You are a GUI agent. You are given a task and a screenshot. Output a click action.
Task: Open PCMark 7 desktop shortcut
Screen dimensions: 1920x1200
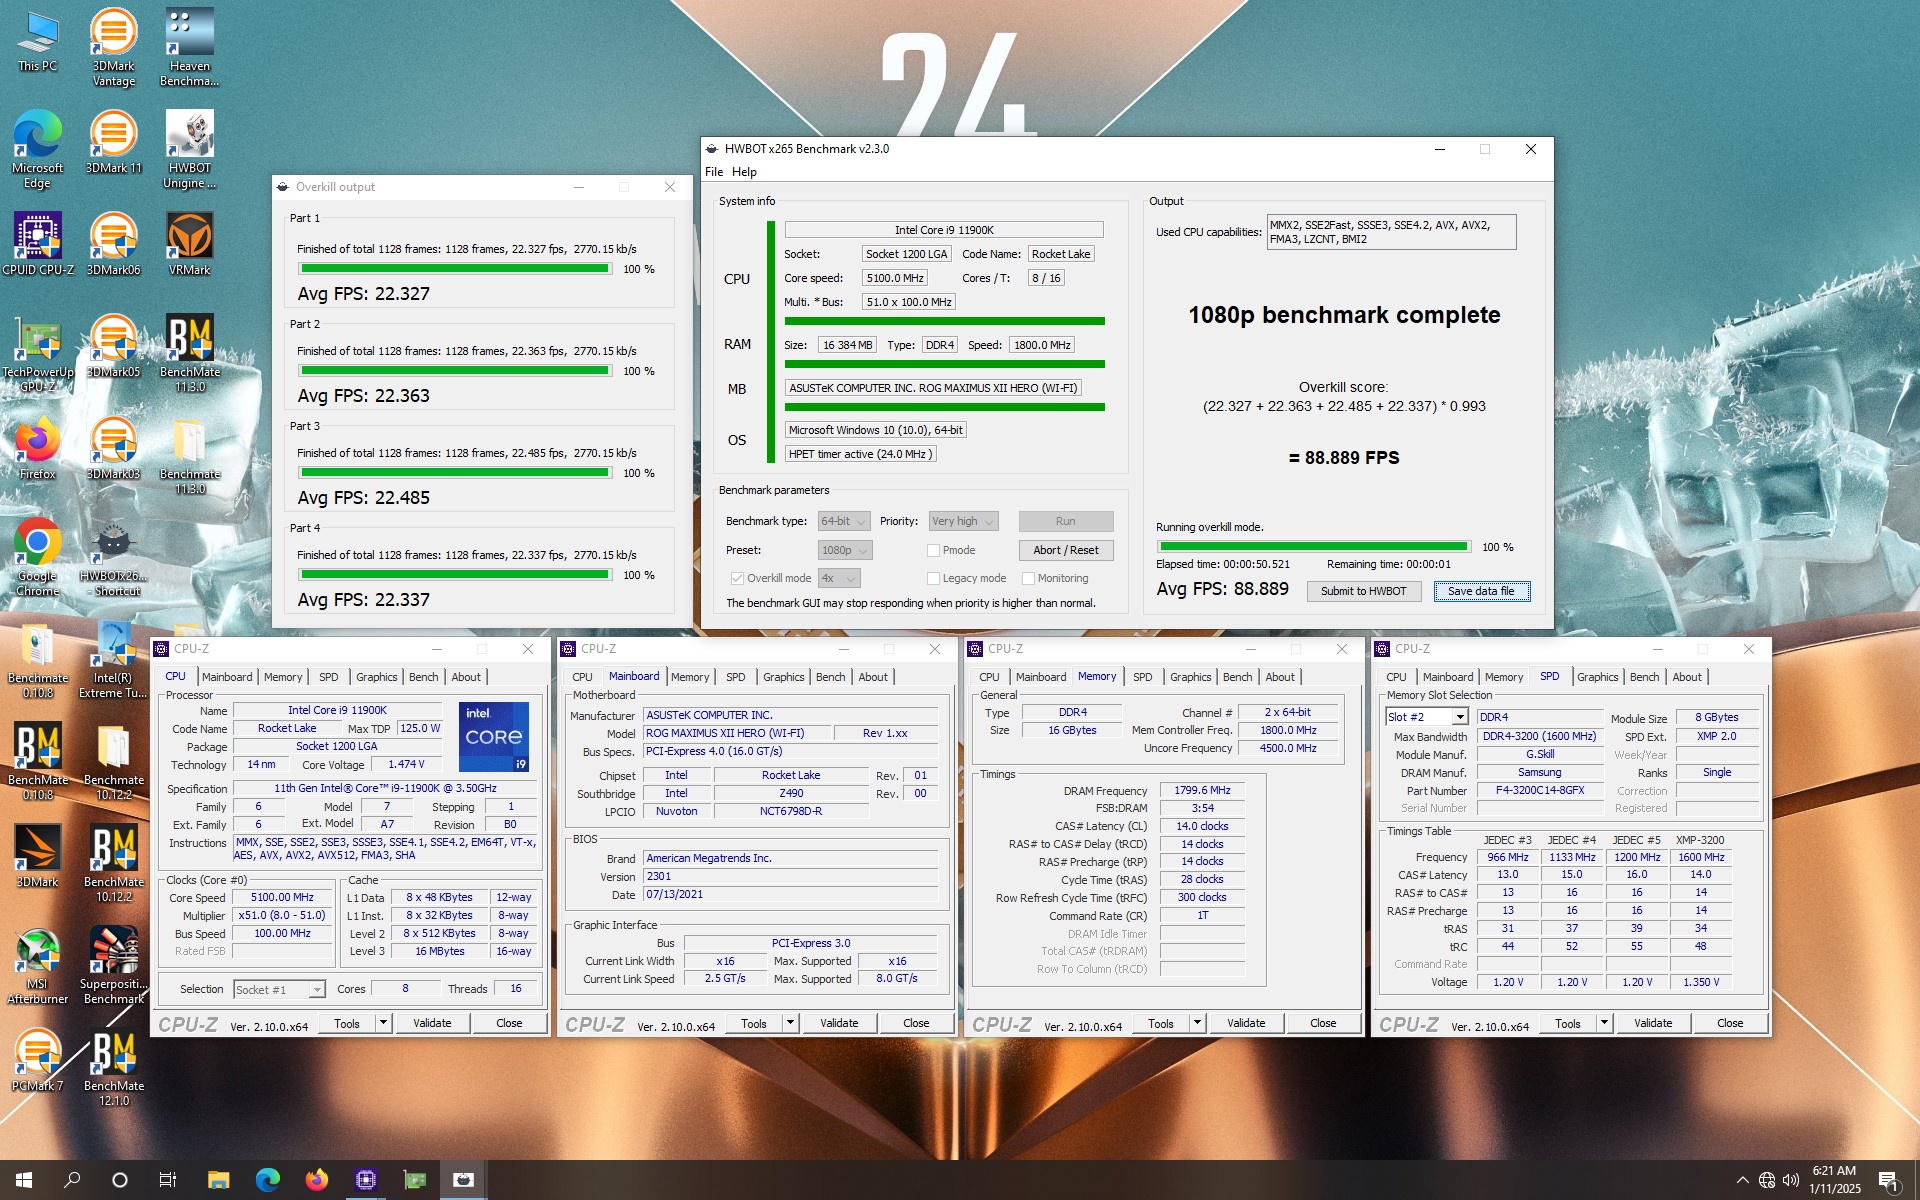[37, 1060]
